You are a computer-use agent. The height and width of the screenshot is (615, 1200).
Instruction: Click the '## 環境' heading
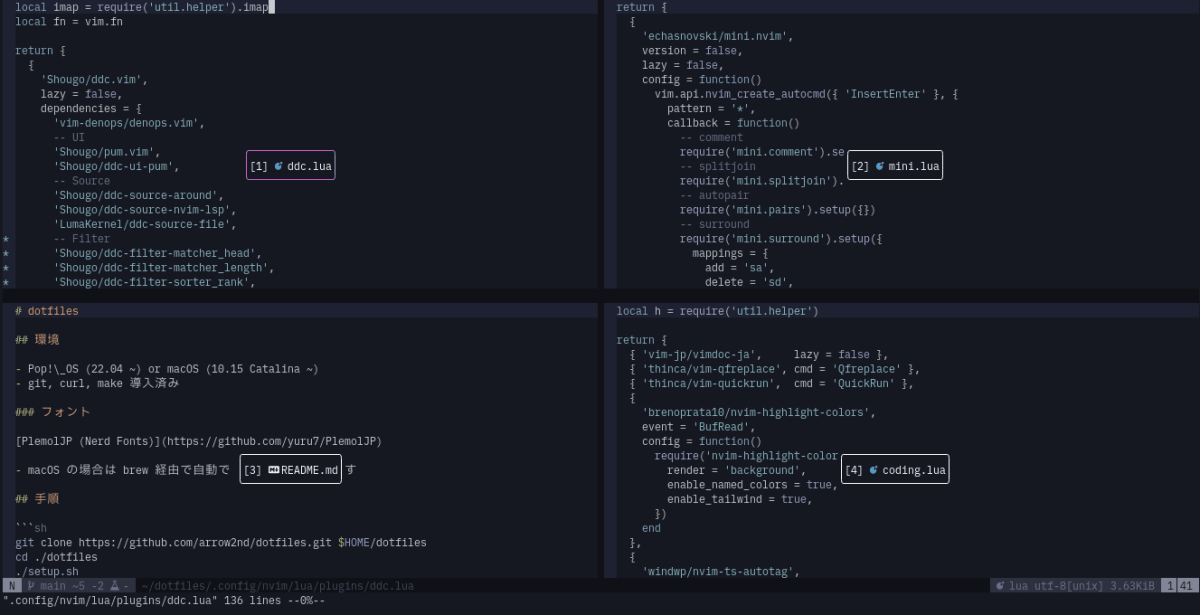[x=37, y=340]
